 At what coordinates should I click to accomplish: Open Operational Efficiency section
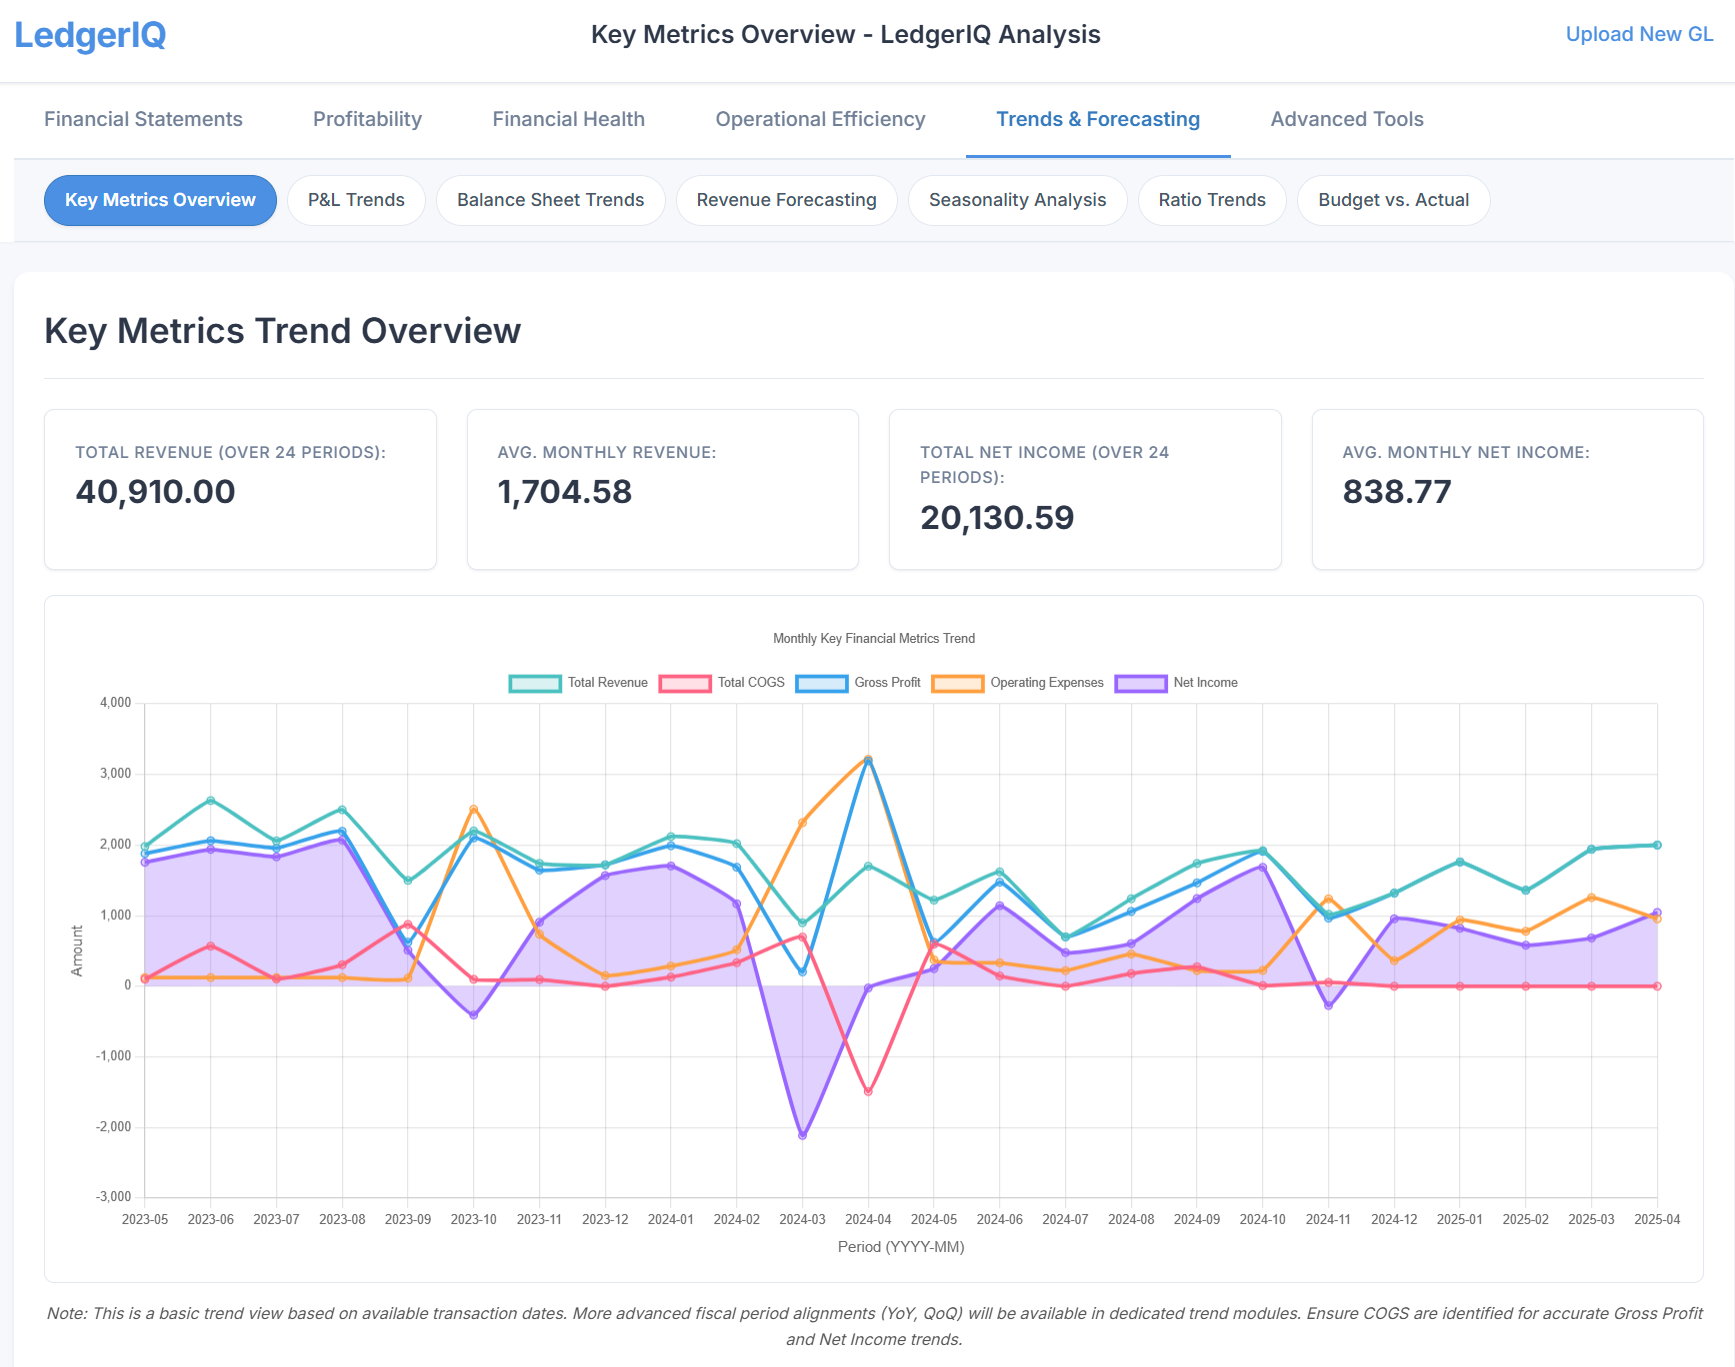coord(820,119)
